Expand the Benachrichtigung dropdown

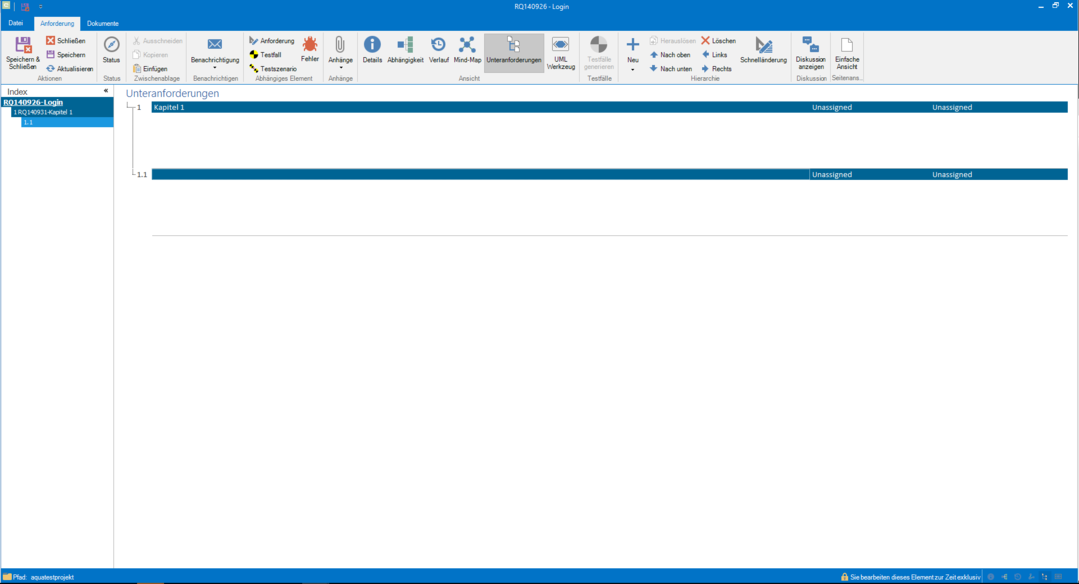pos(215,68)
